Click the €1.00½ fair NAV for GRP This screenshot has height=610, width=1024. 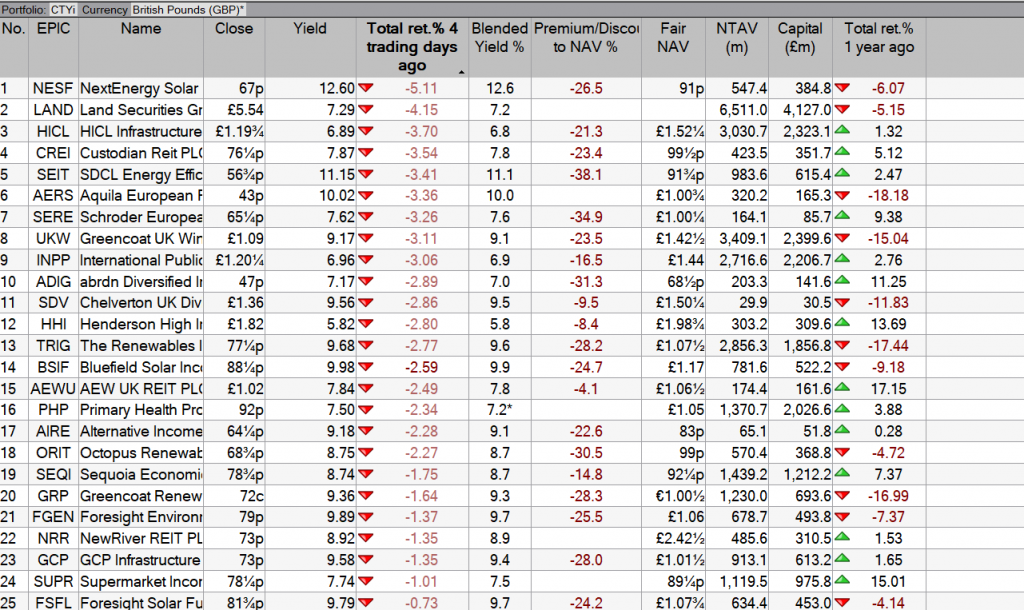(x=679, y=496)
